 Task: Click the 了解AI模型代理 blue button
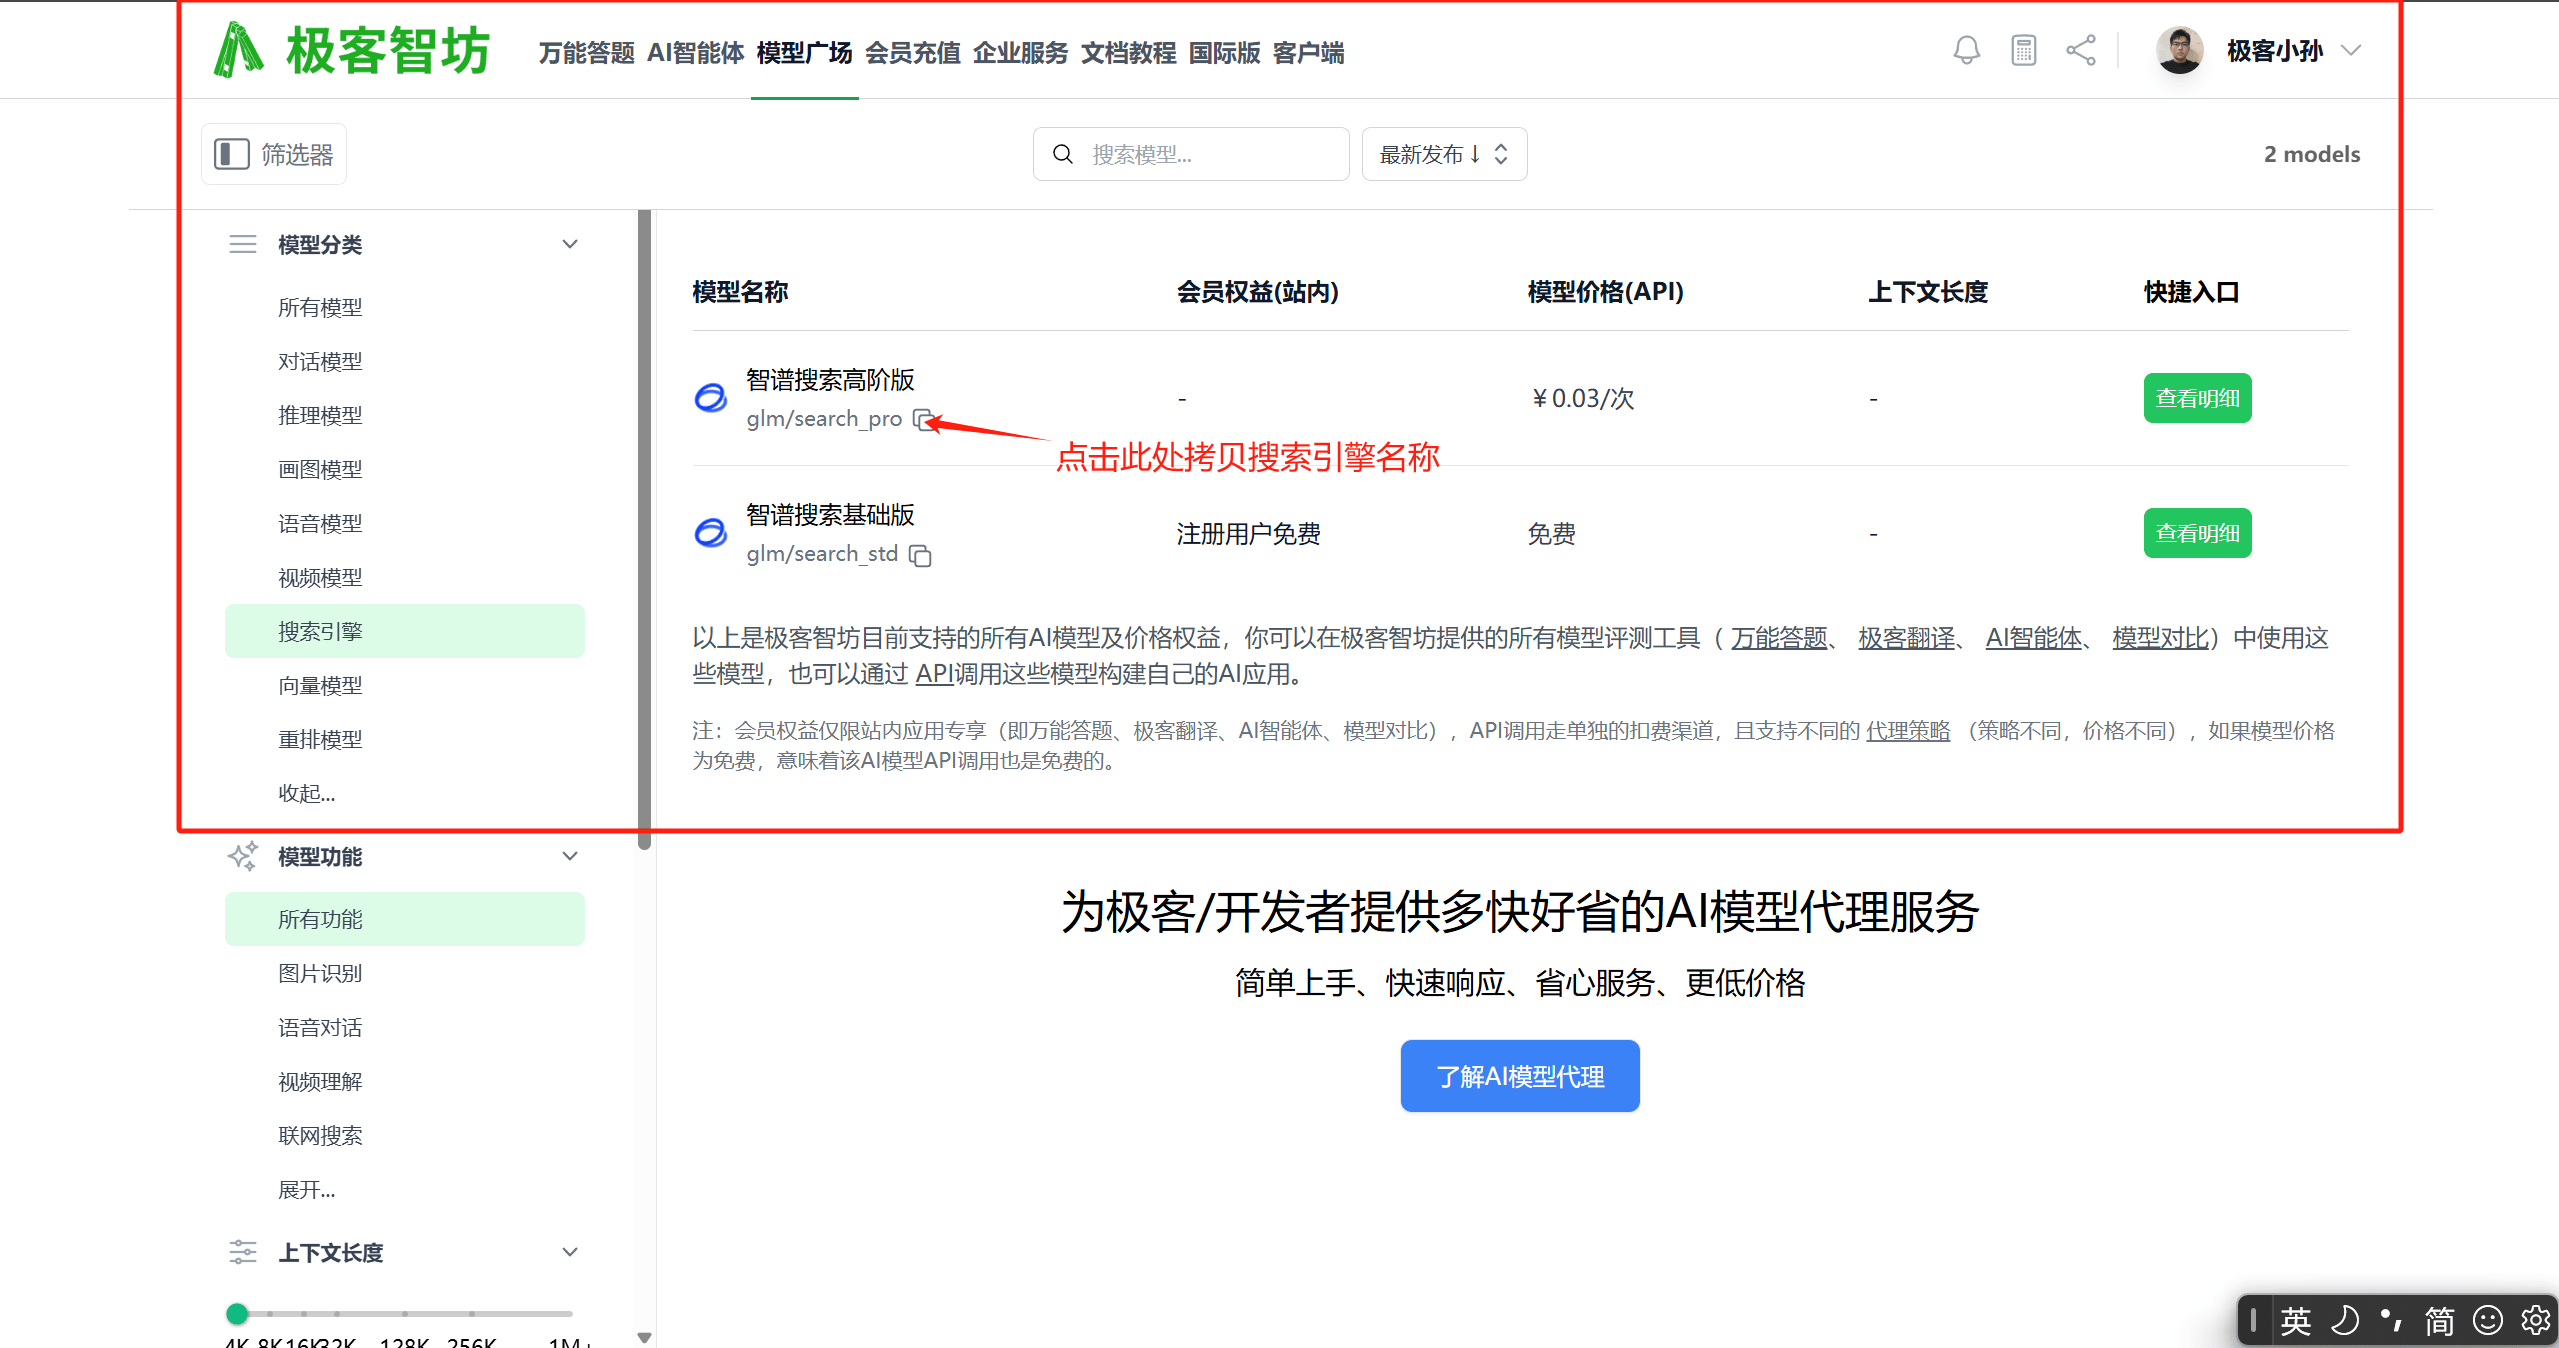click(1520, 1076)
